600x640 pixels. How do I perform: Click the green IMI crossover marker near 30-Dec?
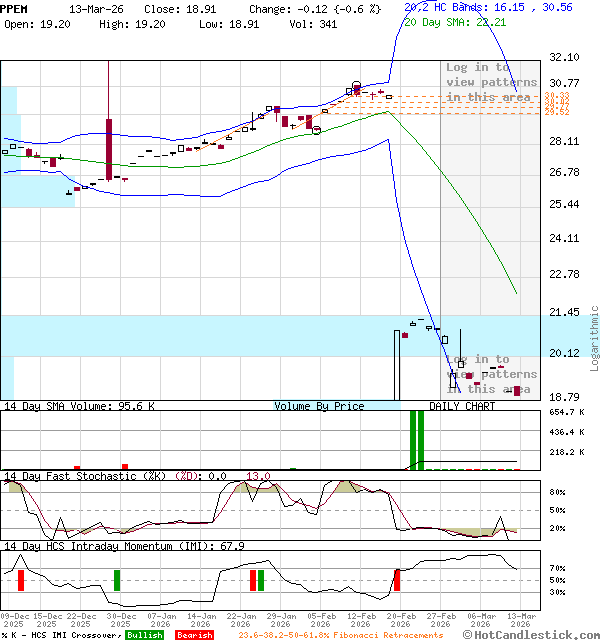tap(116, 580)
